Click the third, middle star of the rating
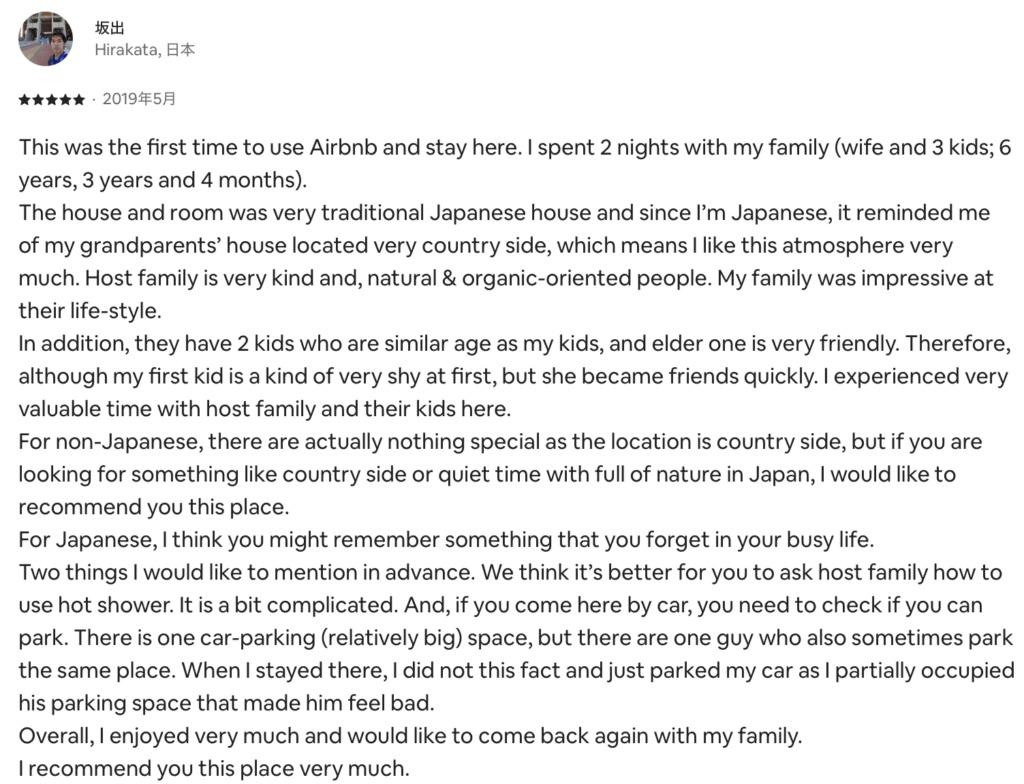Image resolution: width=1024 pixels, height=784 pixels. [52, 100]
